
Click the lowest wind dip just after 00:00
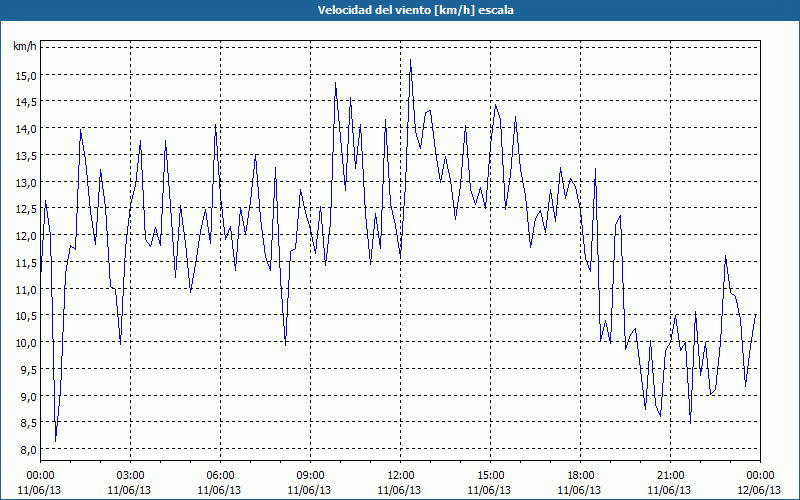[x=56, y=440]
